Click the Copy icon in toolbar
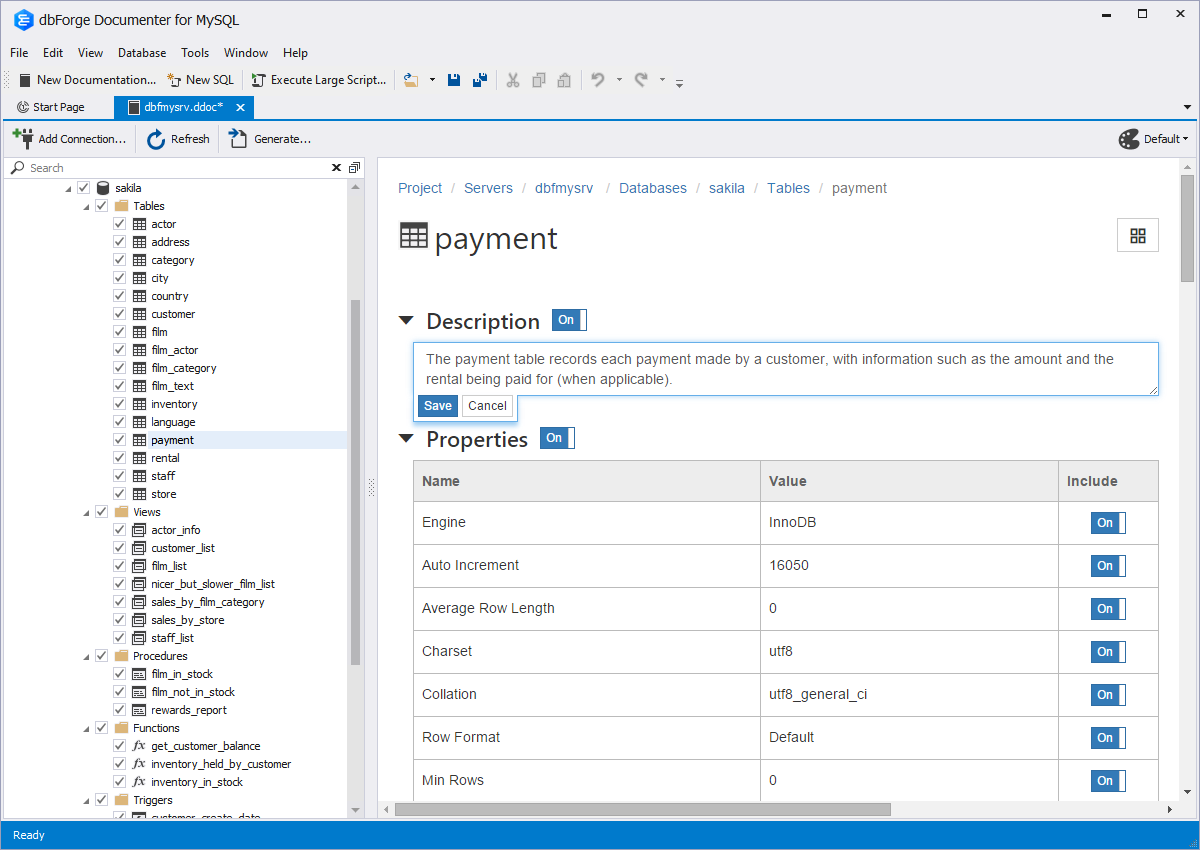Screen dimensions: 1200x850 pos(538,80)
